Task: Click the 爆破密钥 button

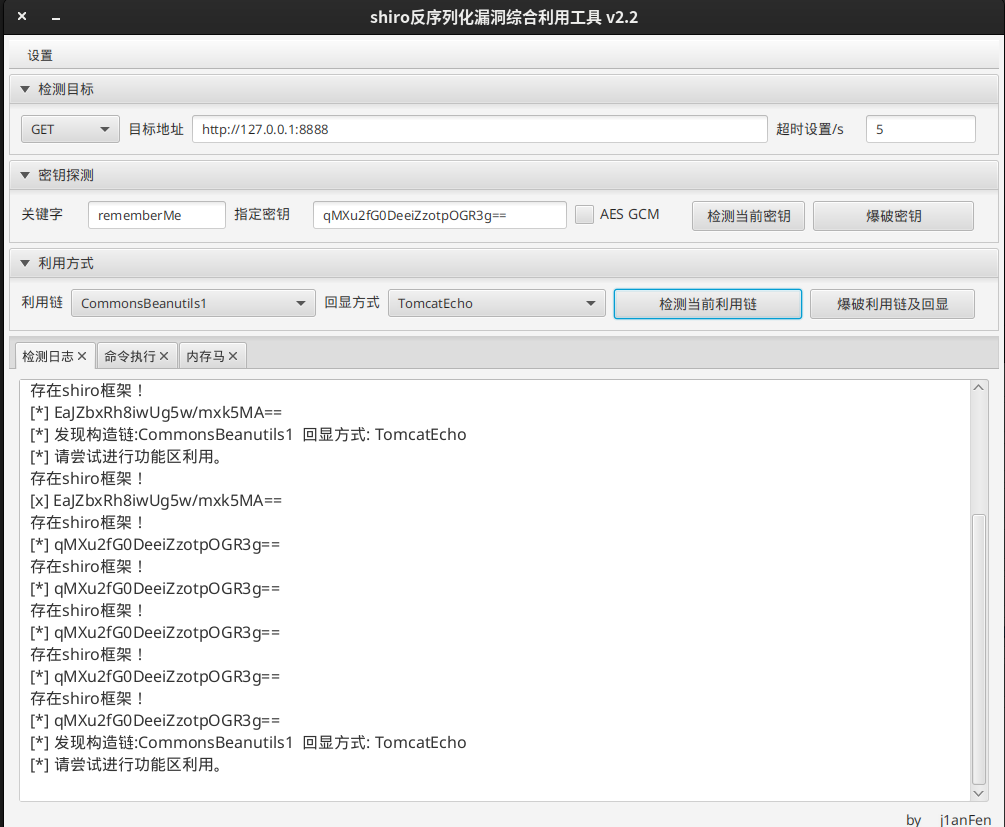Action: click(x=893, y=216)
